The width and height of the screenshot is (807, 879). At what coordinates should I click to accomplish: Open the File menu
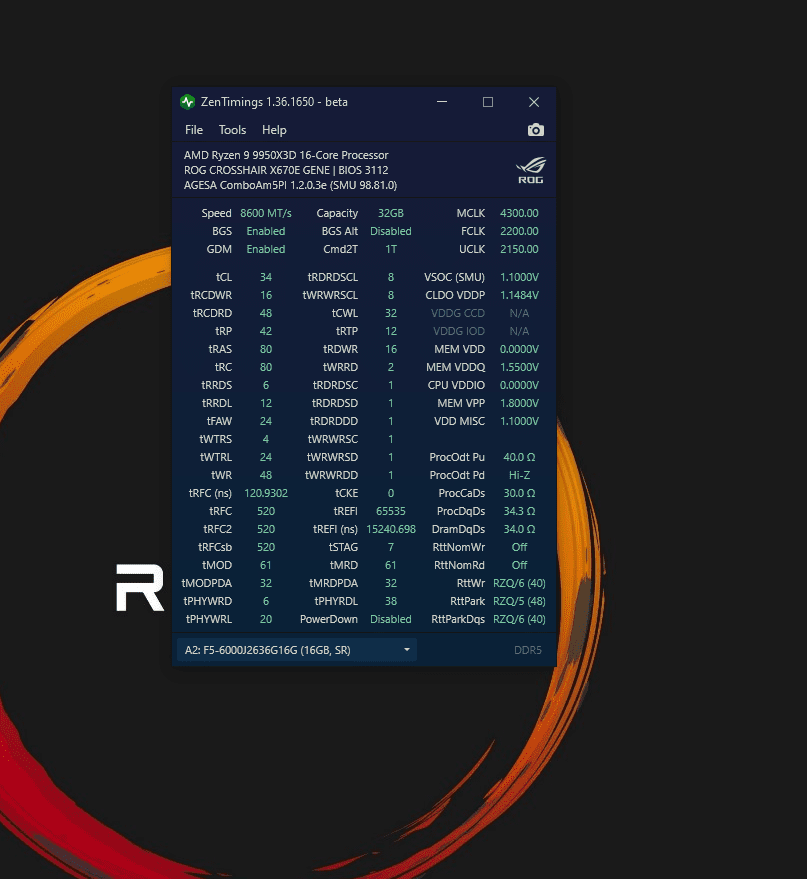pos(194,130)
